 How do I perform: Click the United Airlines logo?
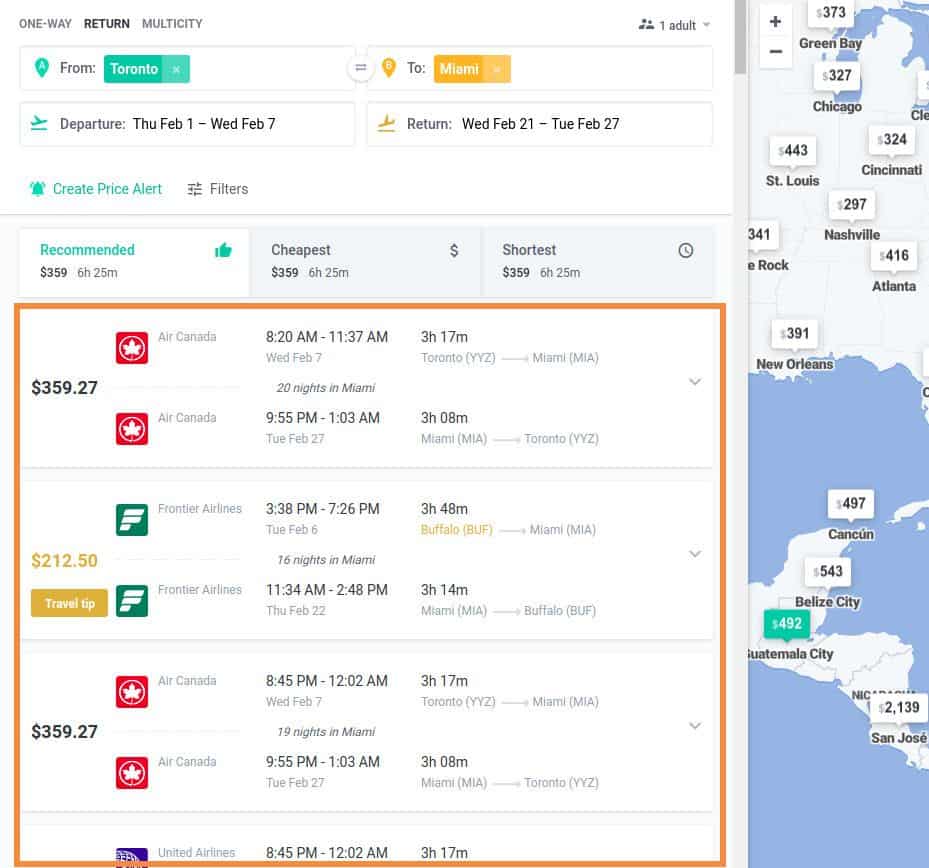(132, 856)
